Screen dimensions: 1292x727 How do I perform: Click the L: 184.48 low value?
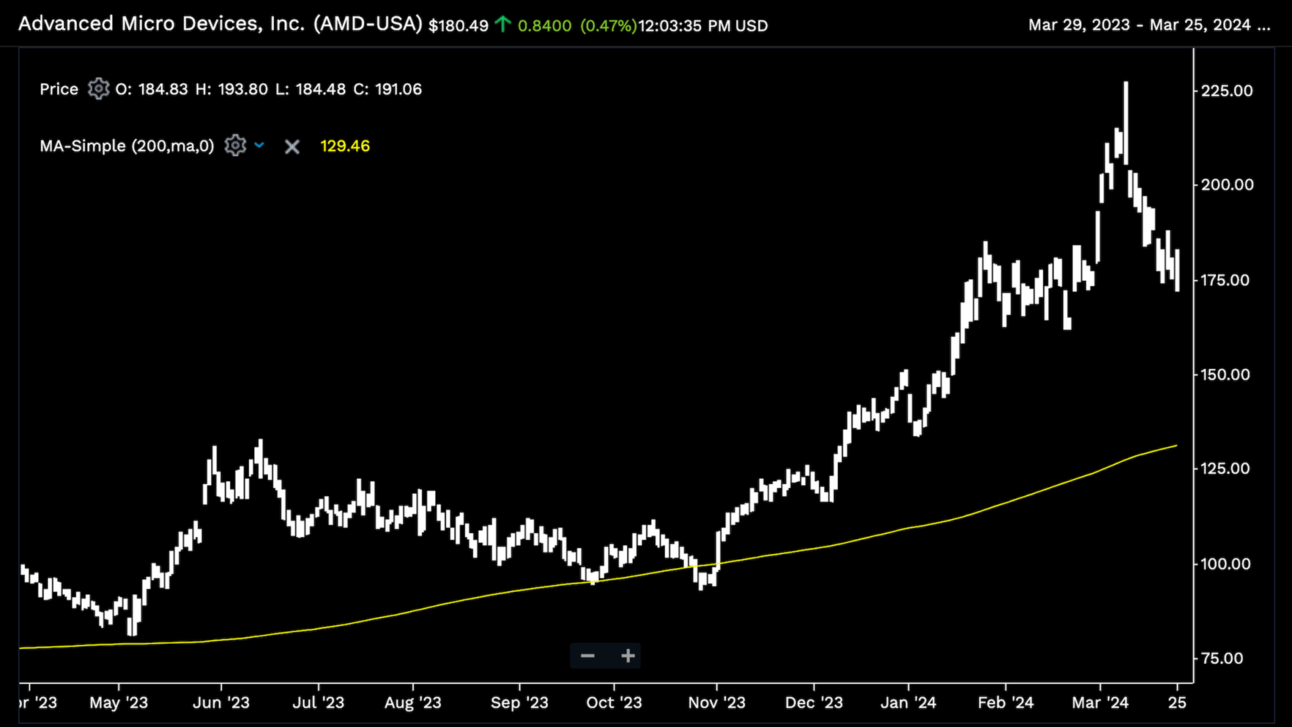310,89
